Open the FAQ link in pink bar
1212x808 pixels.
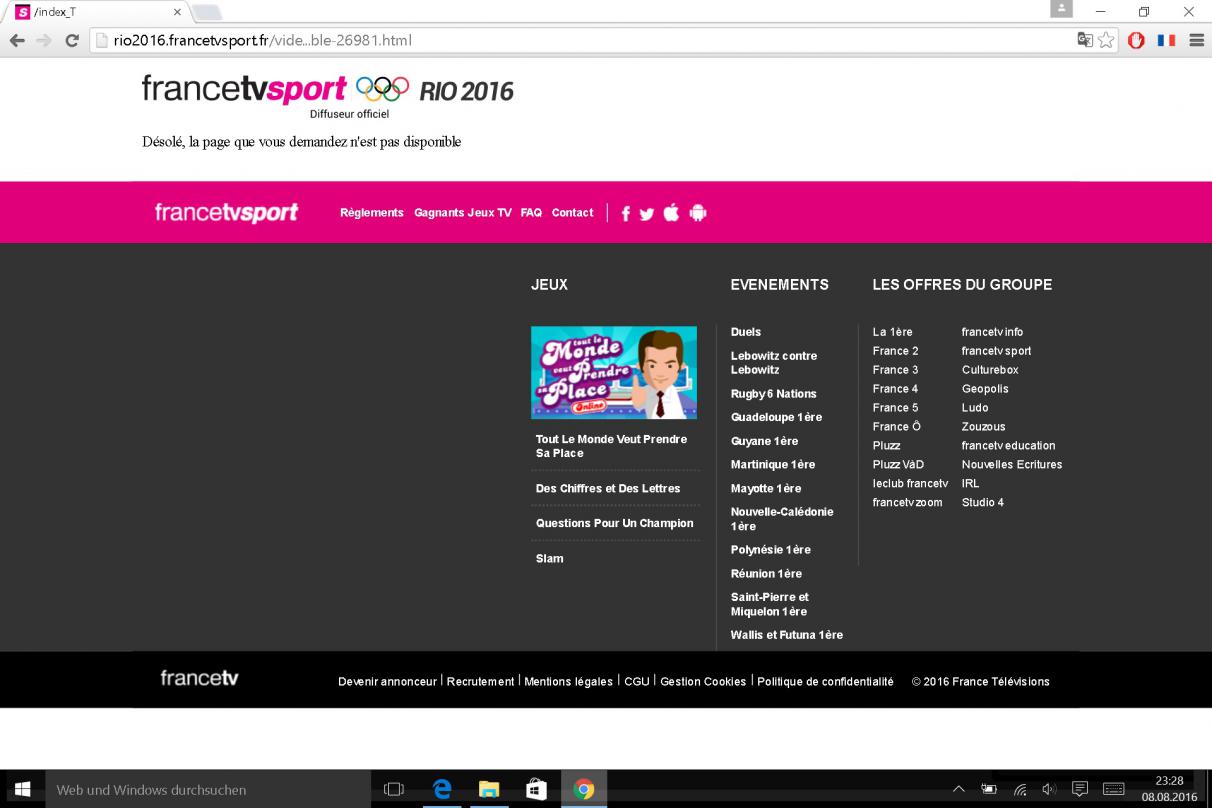[x=531, y=213]
